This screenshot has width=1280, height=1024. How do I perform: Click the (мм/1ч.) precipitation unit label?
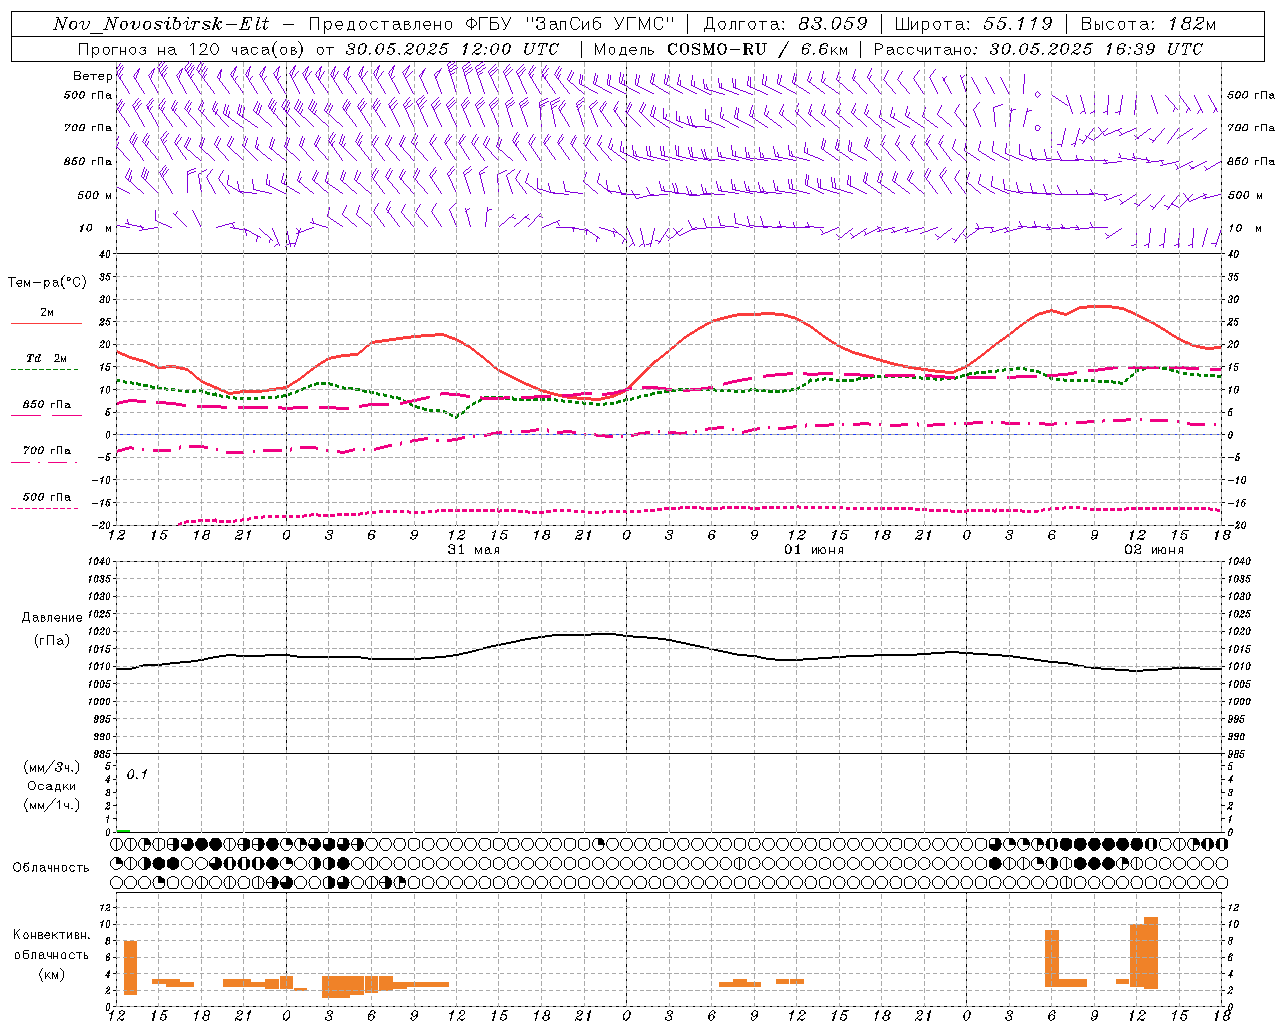51,805
